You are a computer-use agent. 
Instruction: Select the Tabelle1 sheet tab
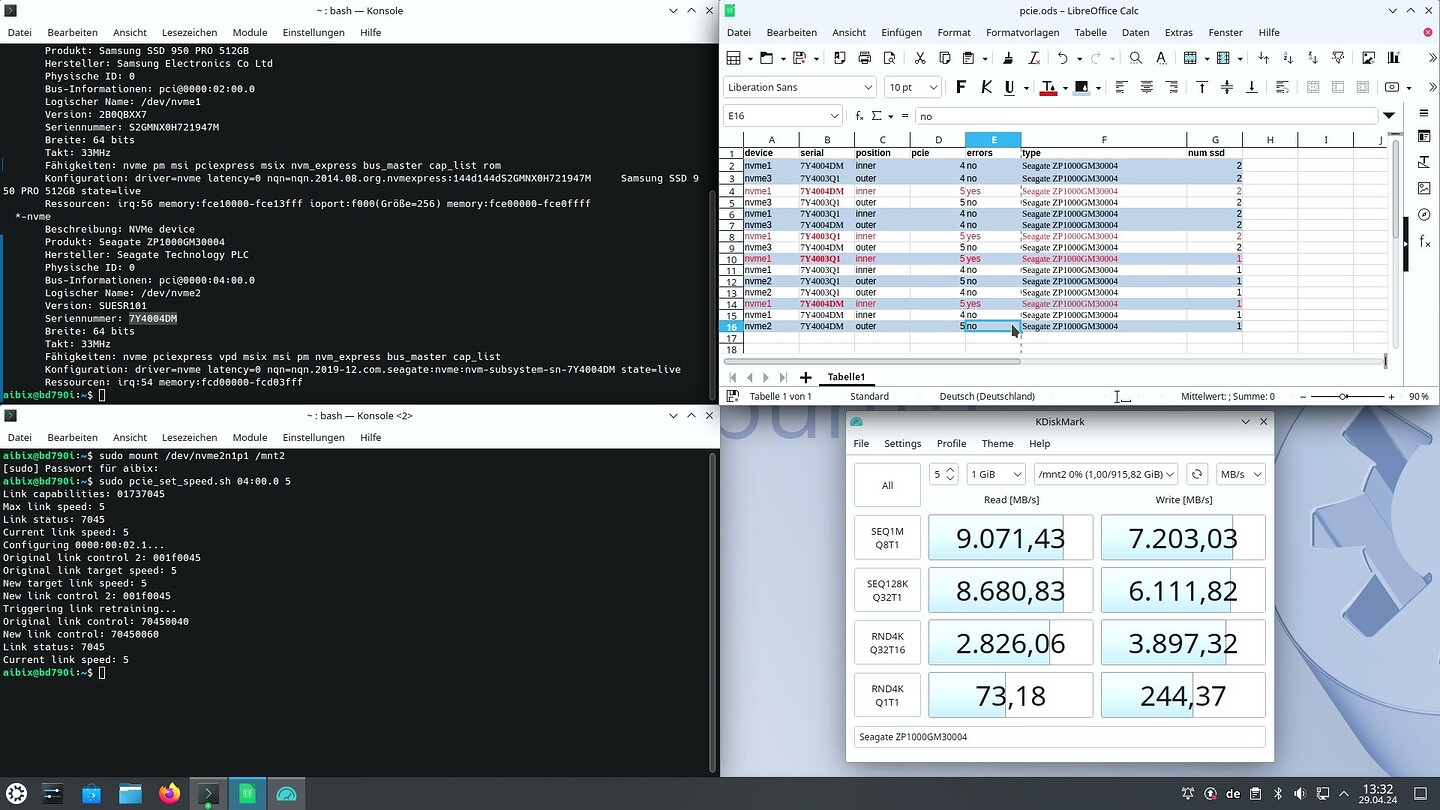tap(845, 377)
